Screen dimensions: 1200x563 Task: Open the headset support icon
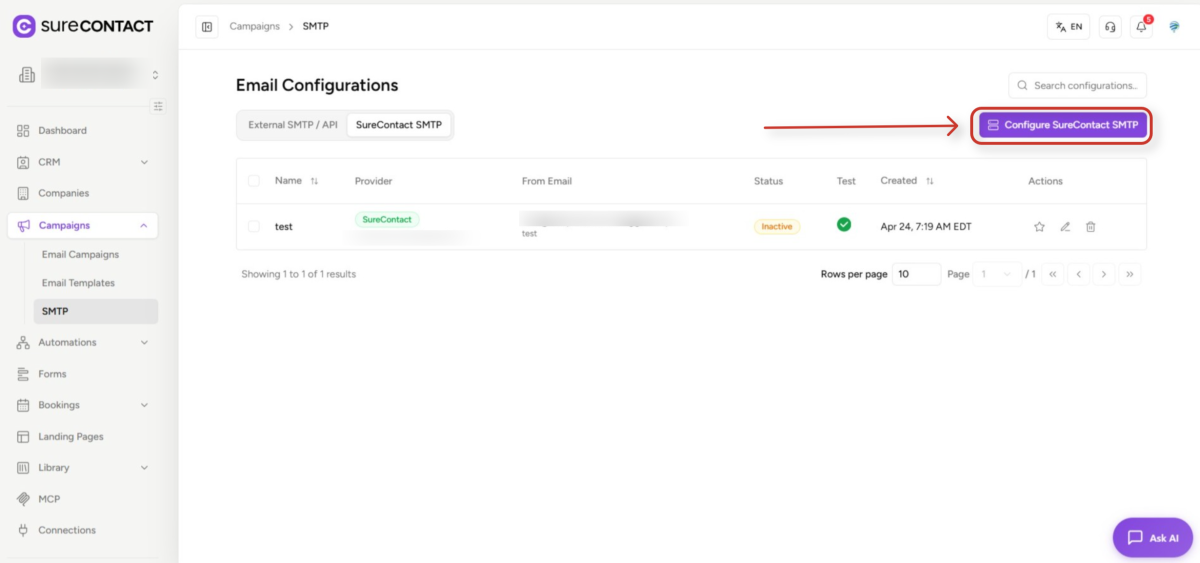click(1110, 27)
